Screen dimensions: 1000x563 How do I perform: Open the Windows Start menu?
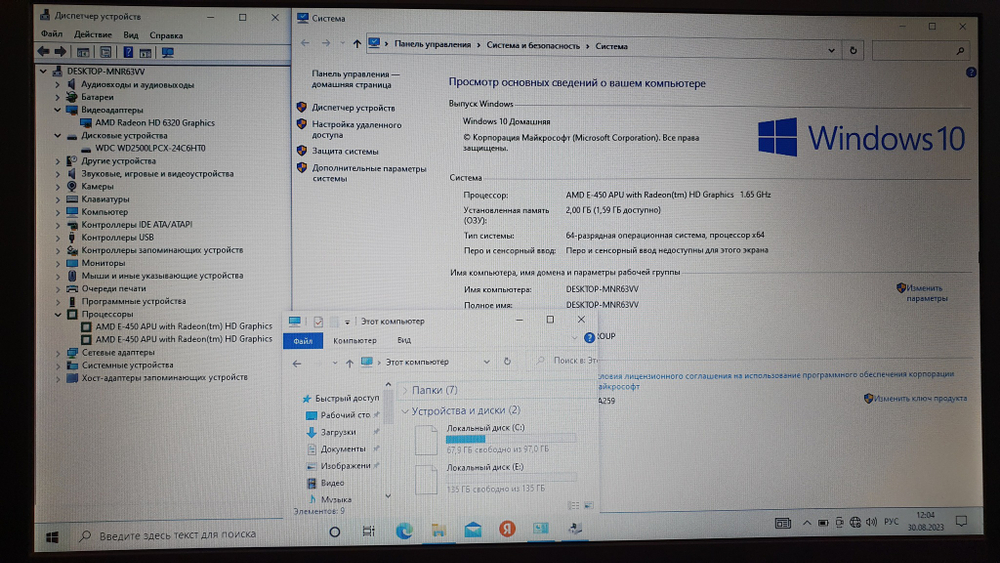[52, 537]
